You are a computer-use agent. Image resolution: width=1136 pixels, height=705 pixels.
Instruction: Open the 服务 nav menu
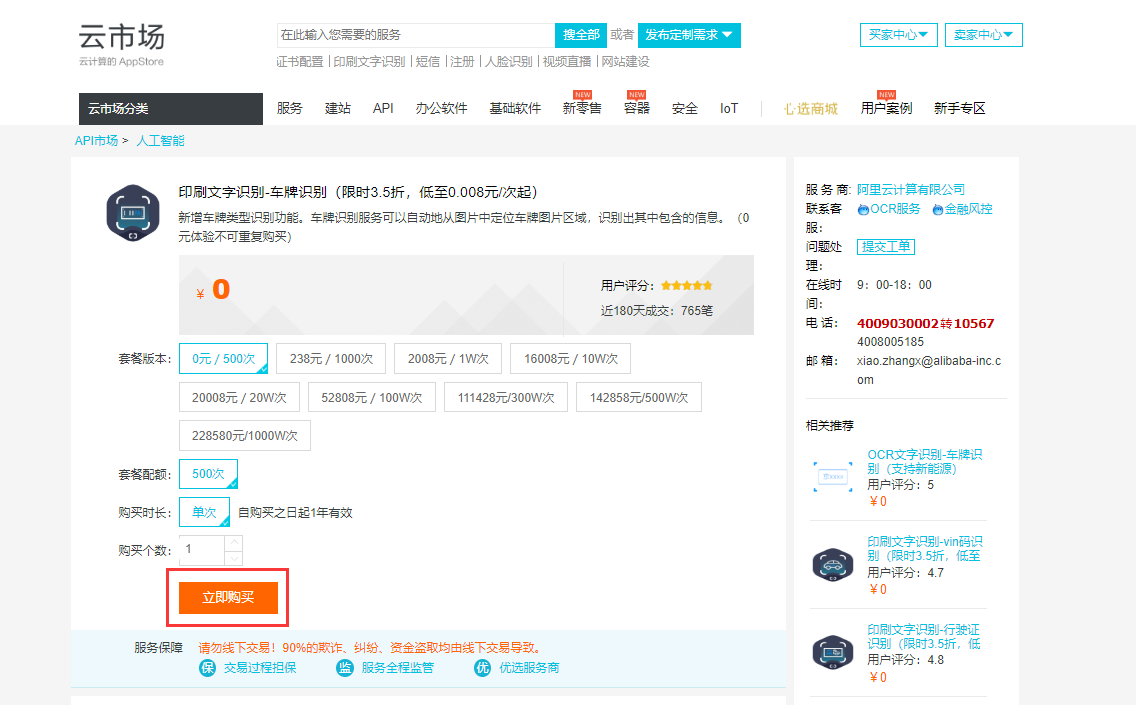289,109
